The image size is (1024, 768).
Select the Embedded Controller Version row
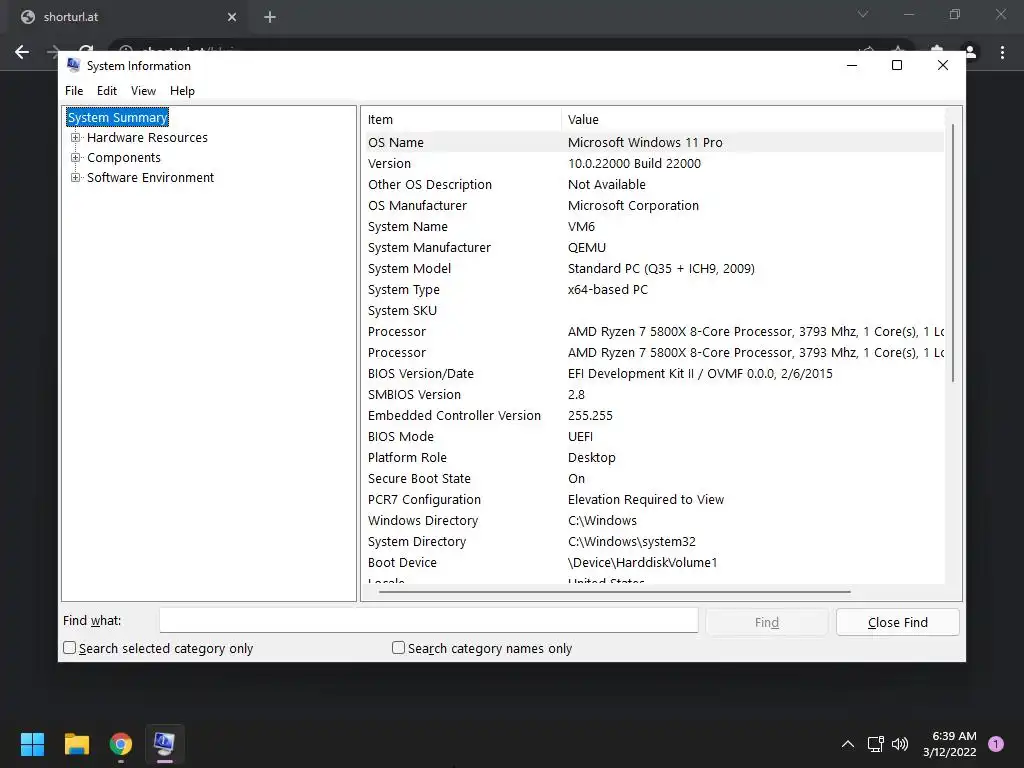pyautogui.click(x=654, y=415)
